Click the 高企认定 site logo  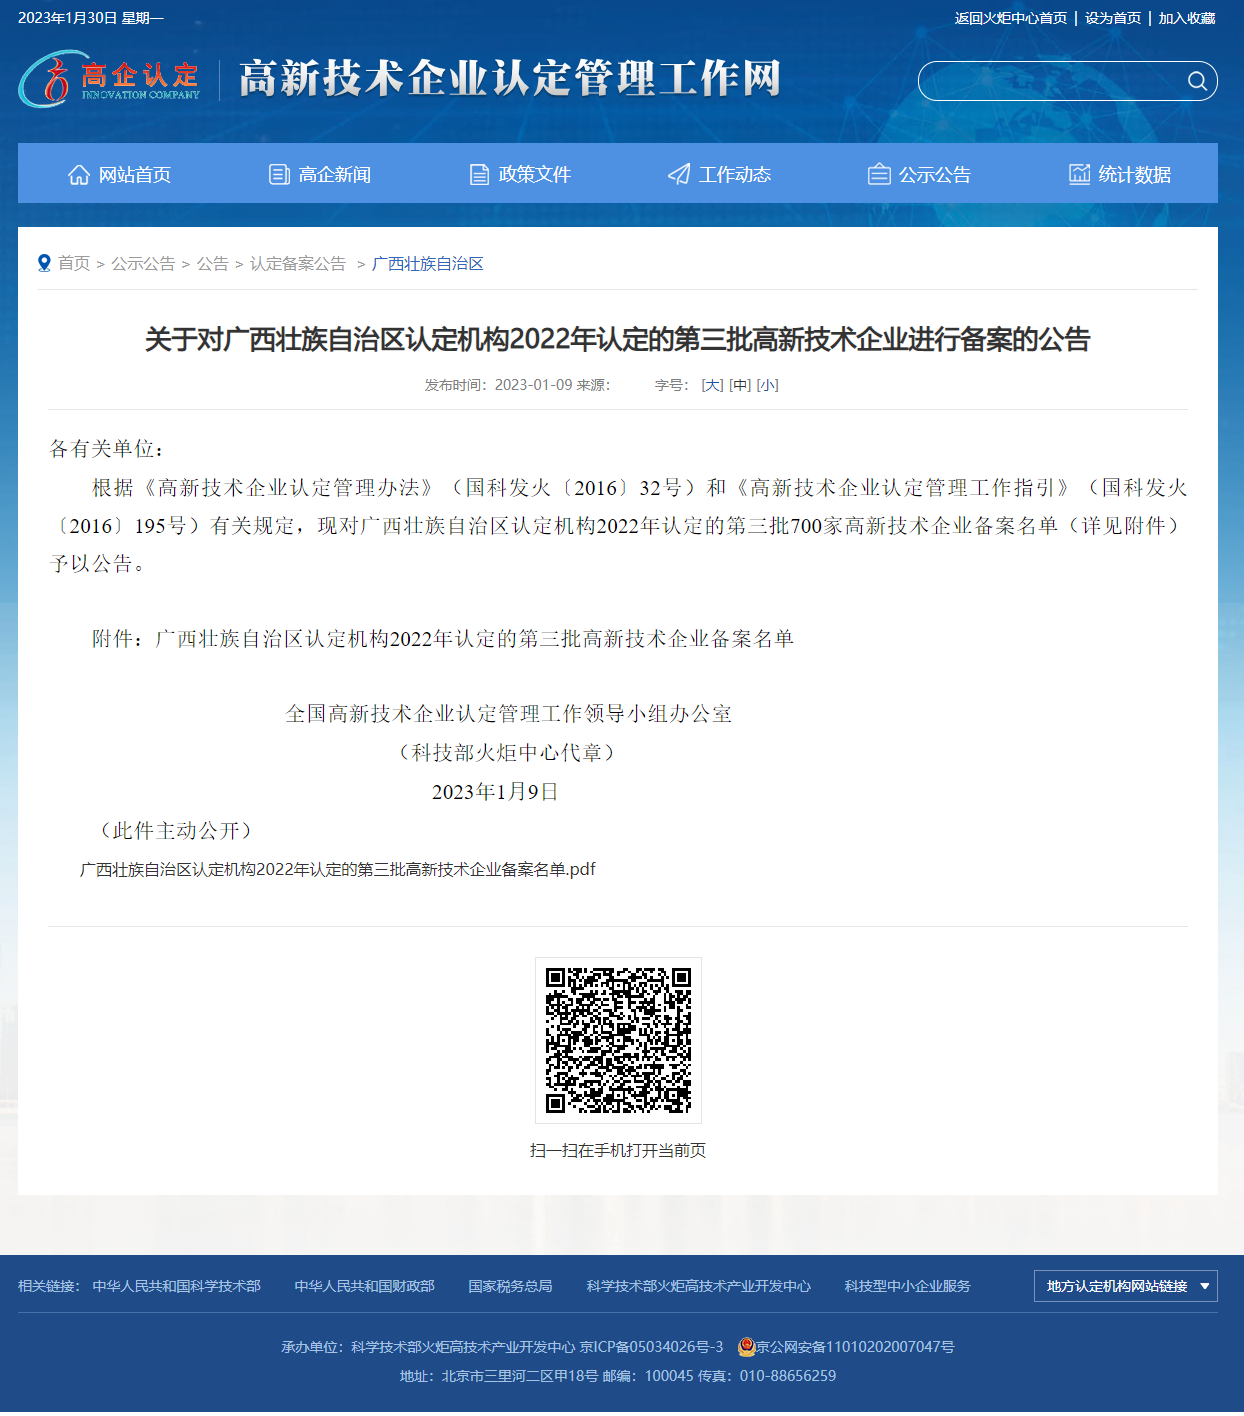click(x=110, y=79)
